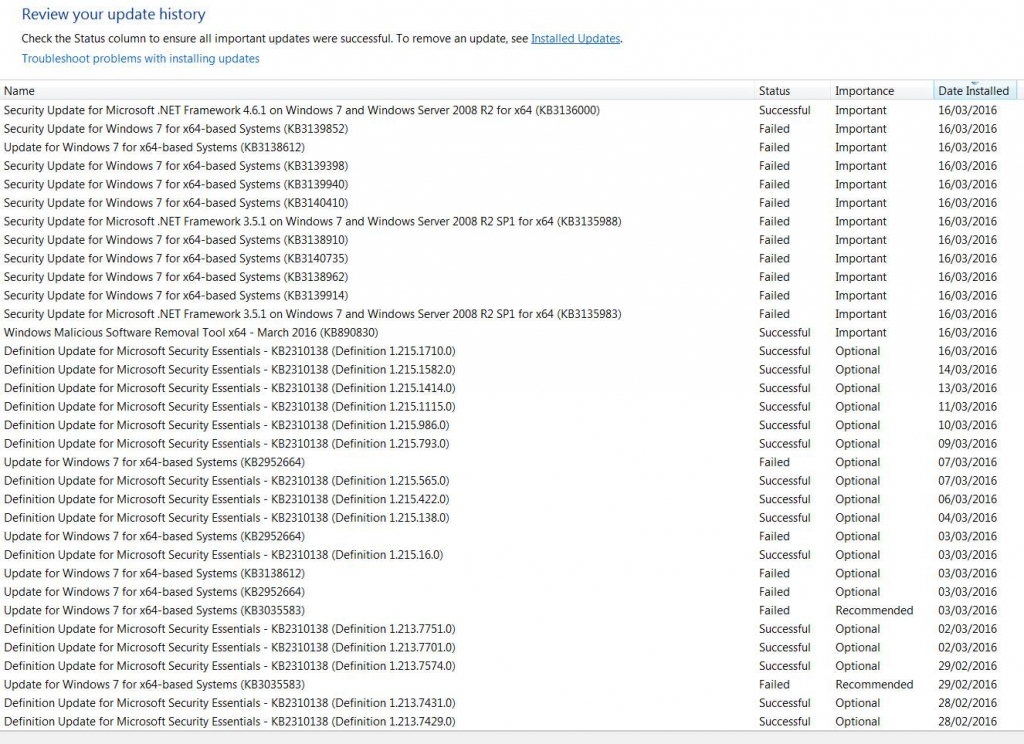
Task: Select the .NET Framework 3.5.1 KB3135988 update
Action: coord(312,221)
